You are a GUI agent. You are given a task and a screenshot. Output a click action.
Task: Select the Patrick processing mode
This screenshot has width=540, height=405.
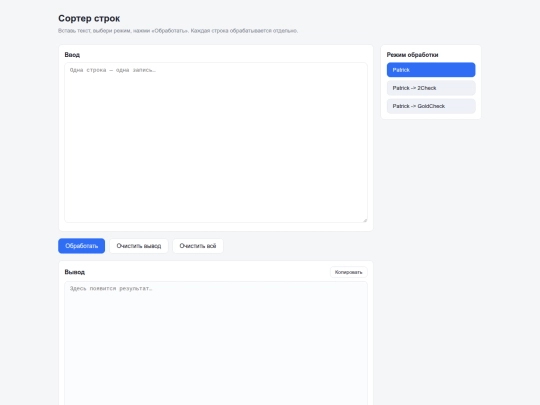[x=431, y=70]
